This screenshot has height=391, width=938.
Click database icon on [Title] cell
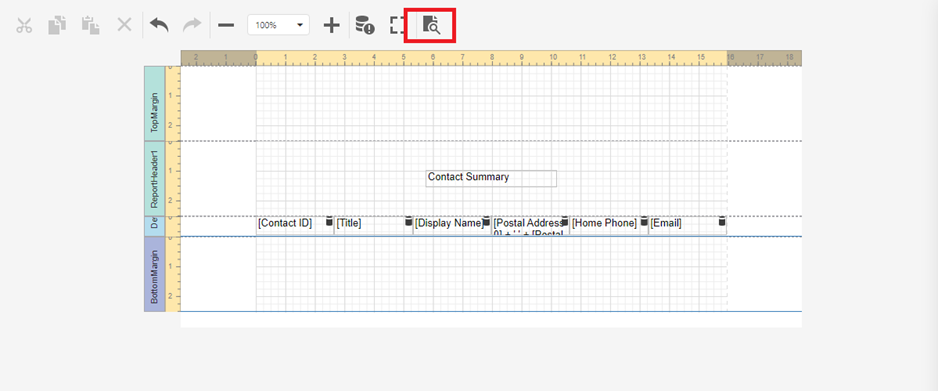pos(409,221)
